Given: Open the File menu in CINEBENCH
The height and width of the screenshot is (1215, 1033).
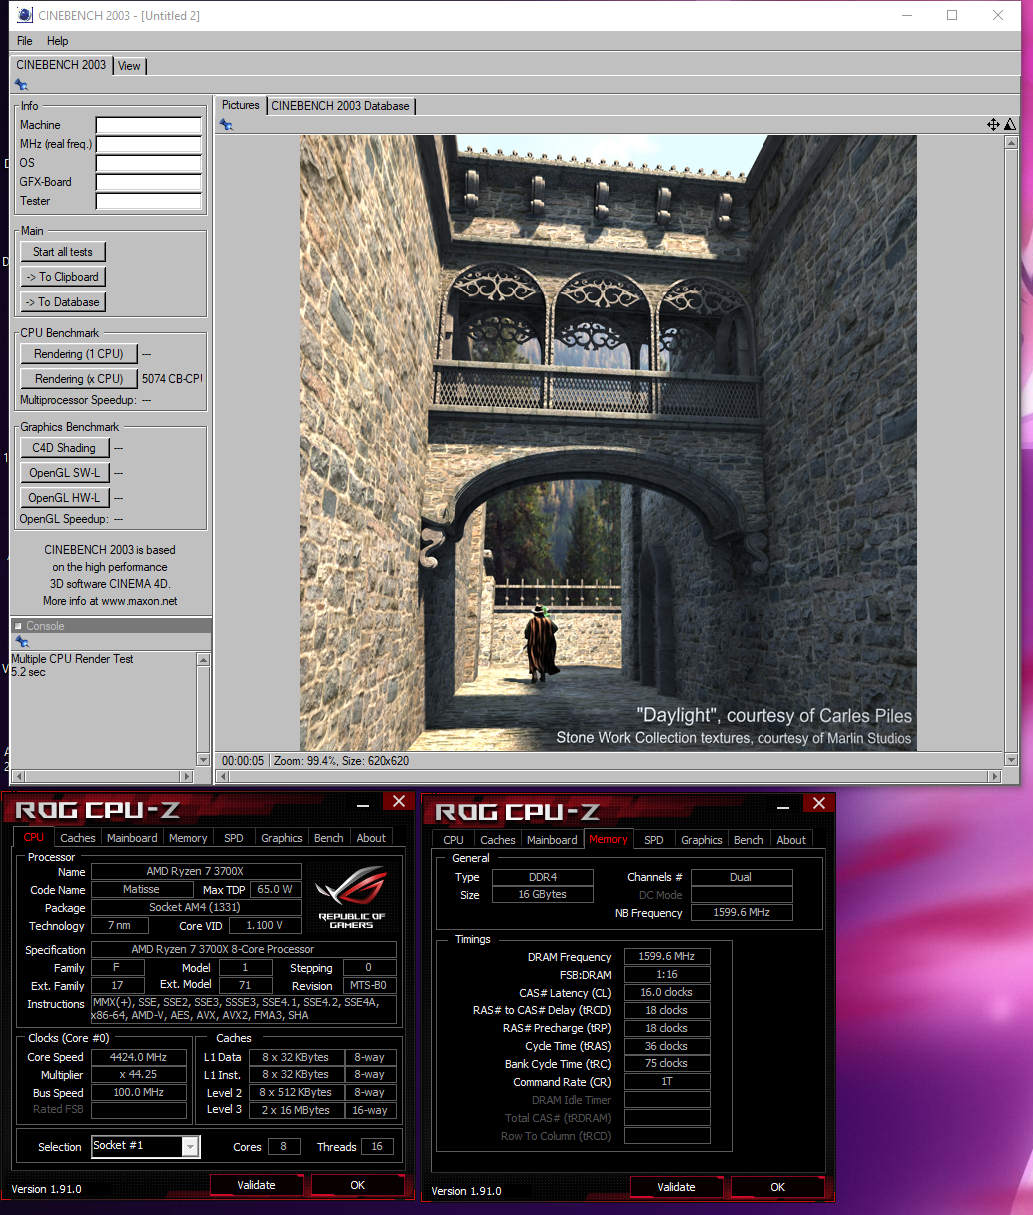Looking at the screenshot, I should 25,41.
